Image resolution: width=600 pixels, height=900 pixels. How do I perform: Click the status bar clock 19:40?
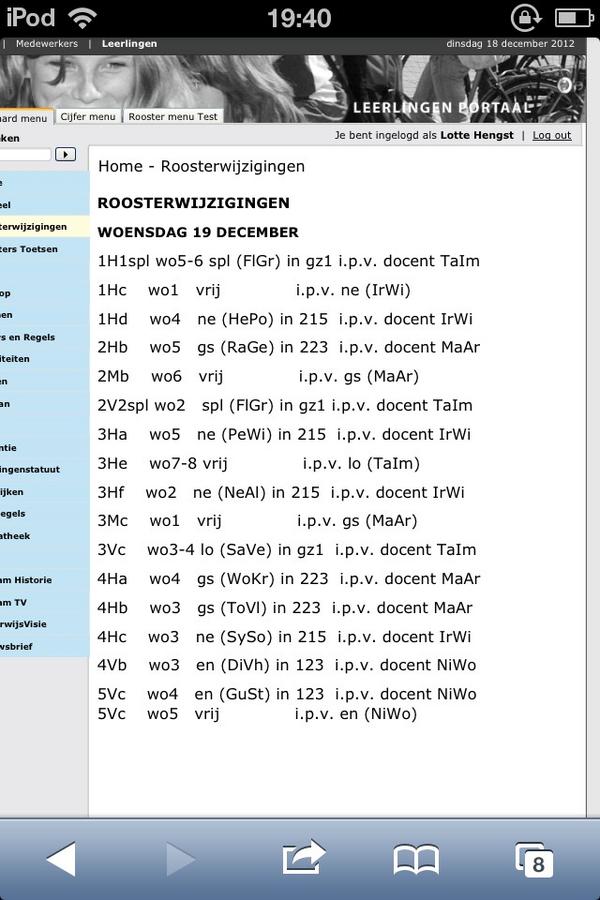(299, 18)
